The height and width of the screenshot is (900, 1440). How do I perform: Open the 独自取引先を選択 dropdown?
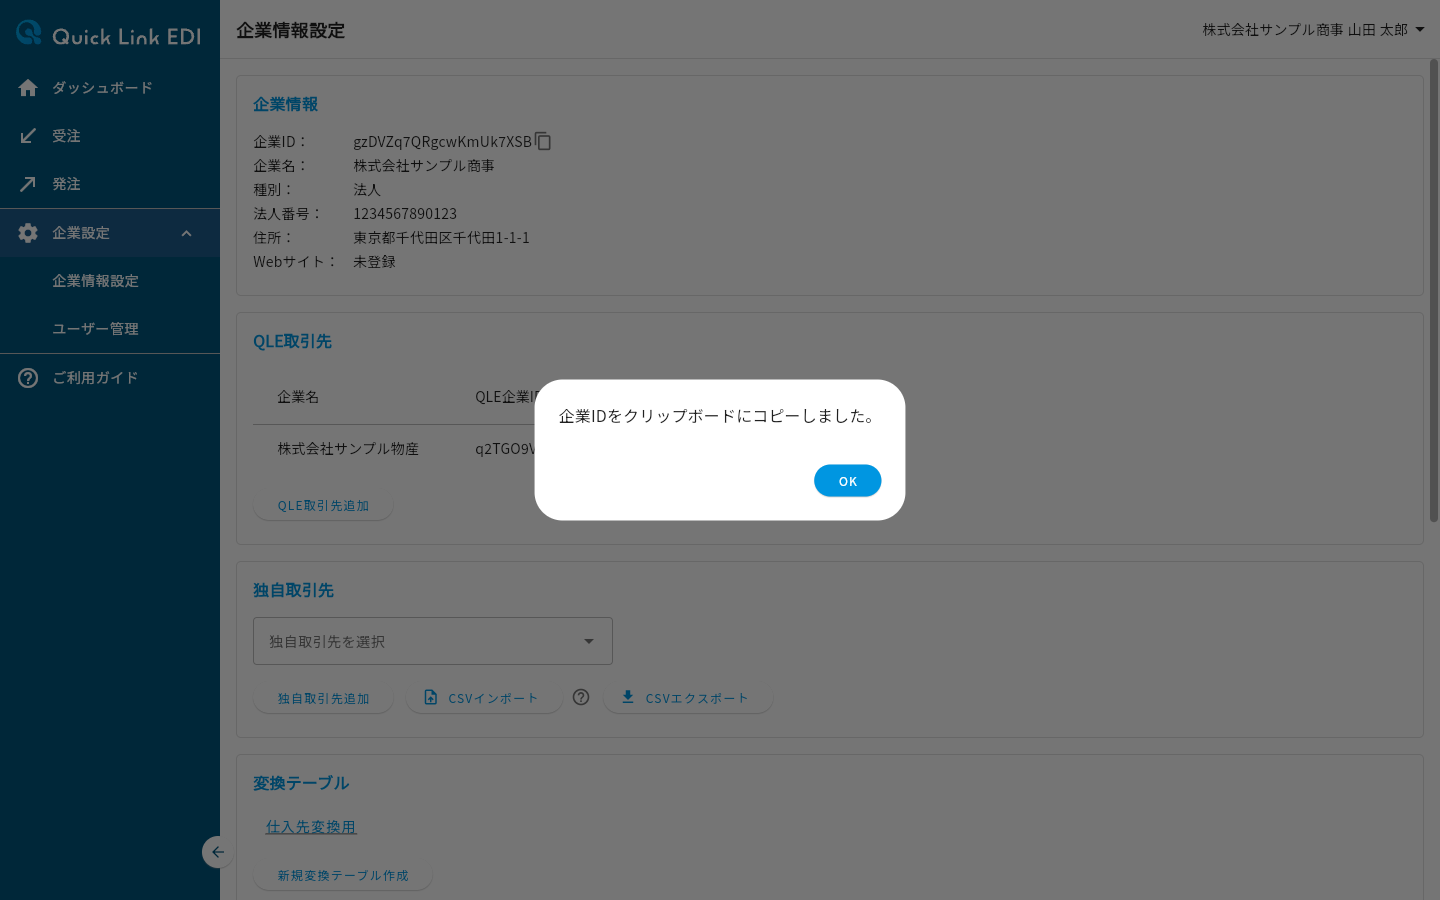(x=433, y=641)
